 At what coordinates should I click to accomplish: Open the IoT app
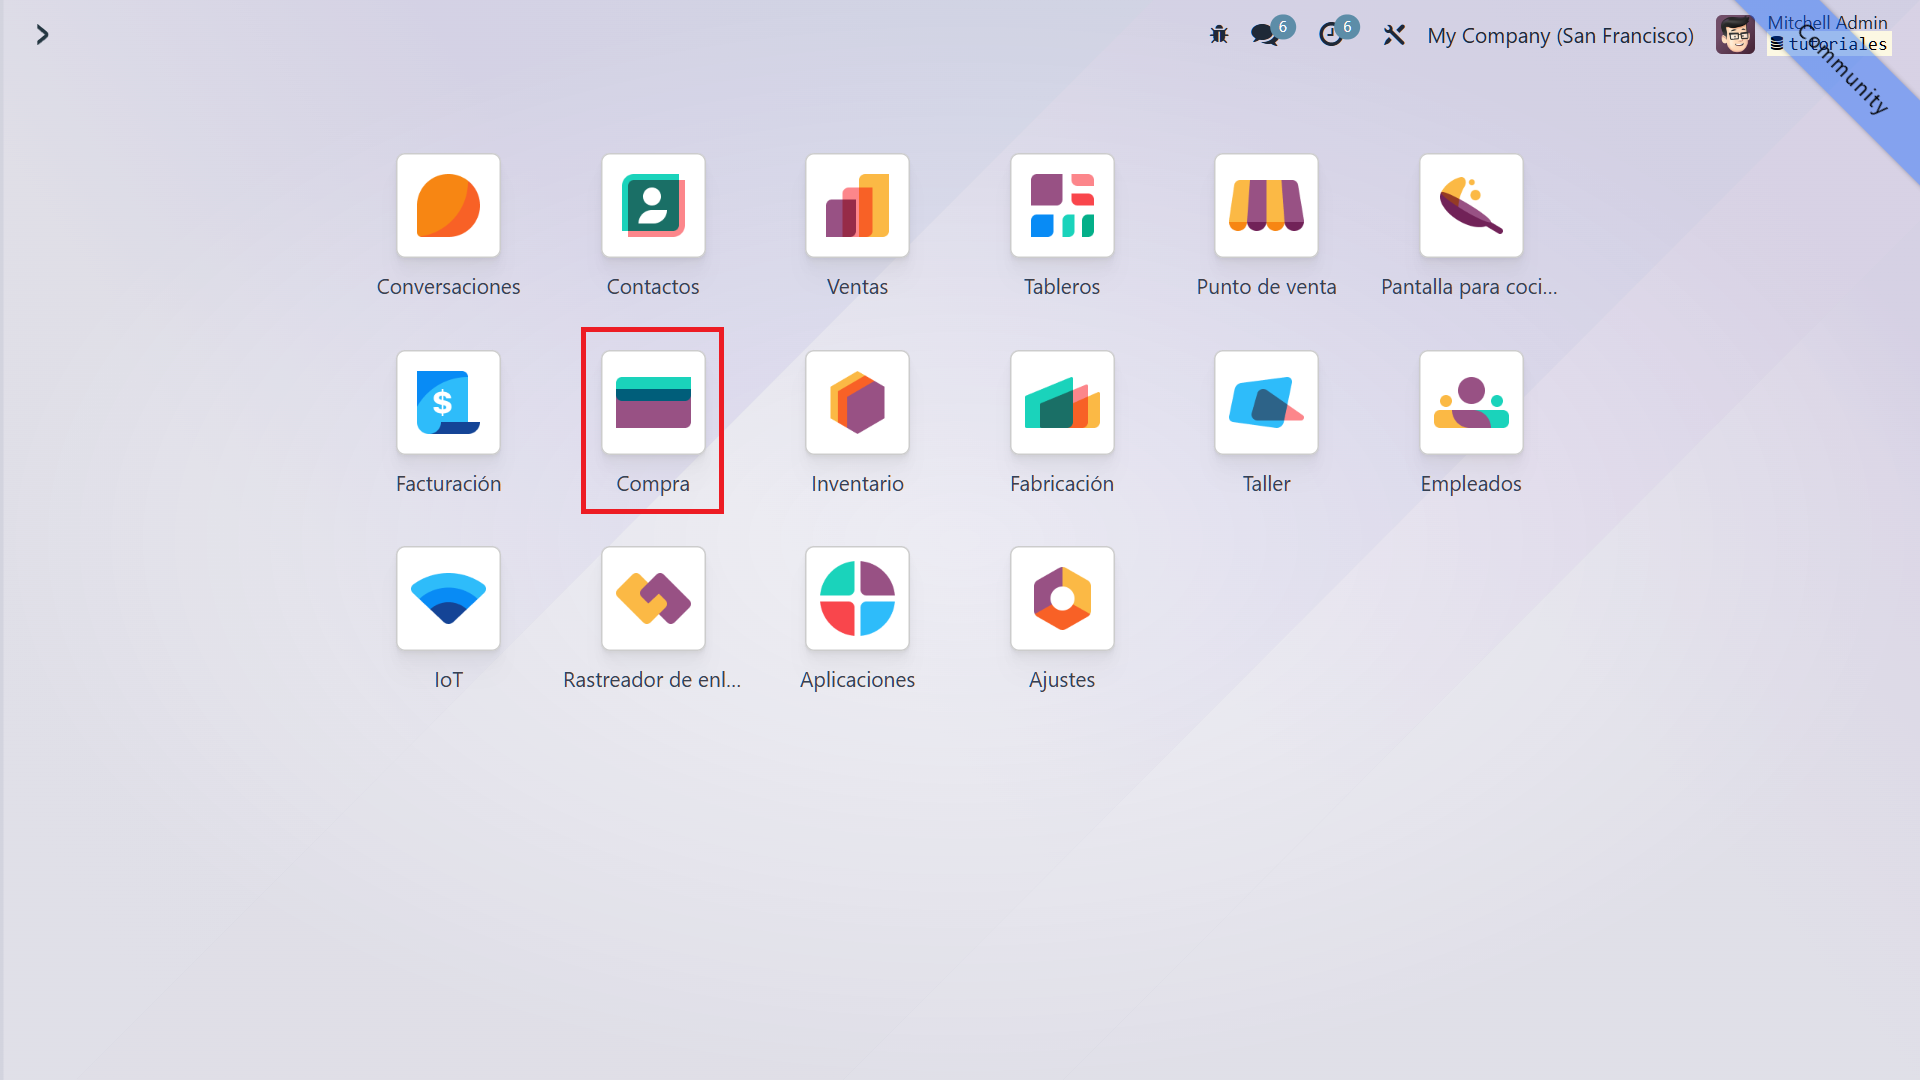click(448, 599)
